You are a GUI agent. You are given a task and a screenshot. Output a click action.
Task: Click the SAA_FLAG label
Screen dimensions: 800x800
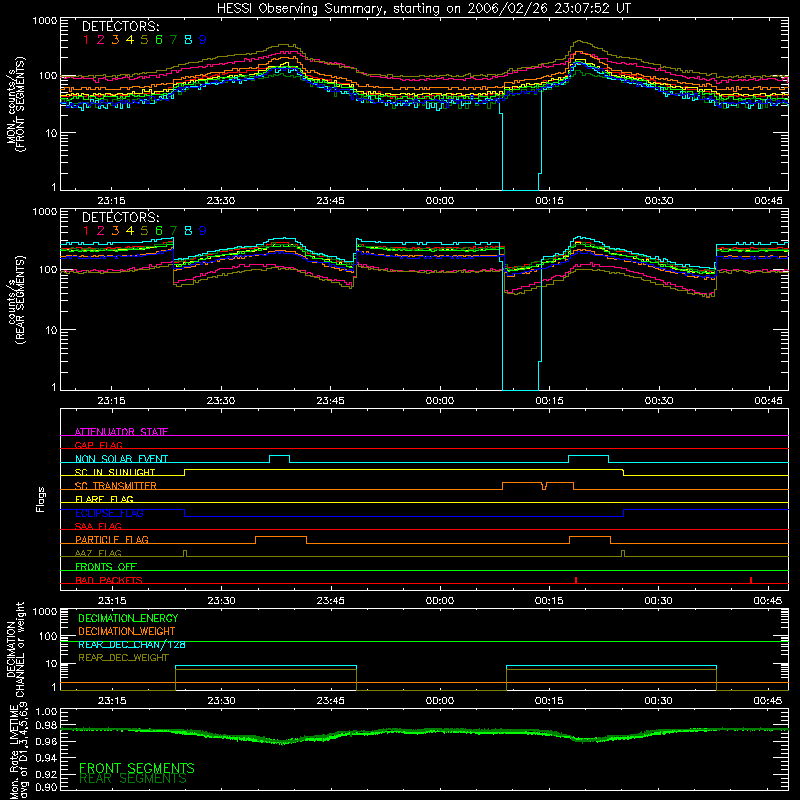(x=98, y=526)
